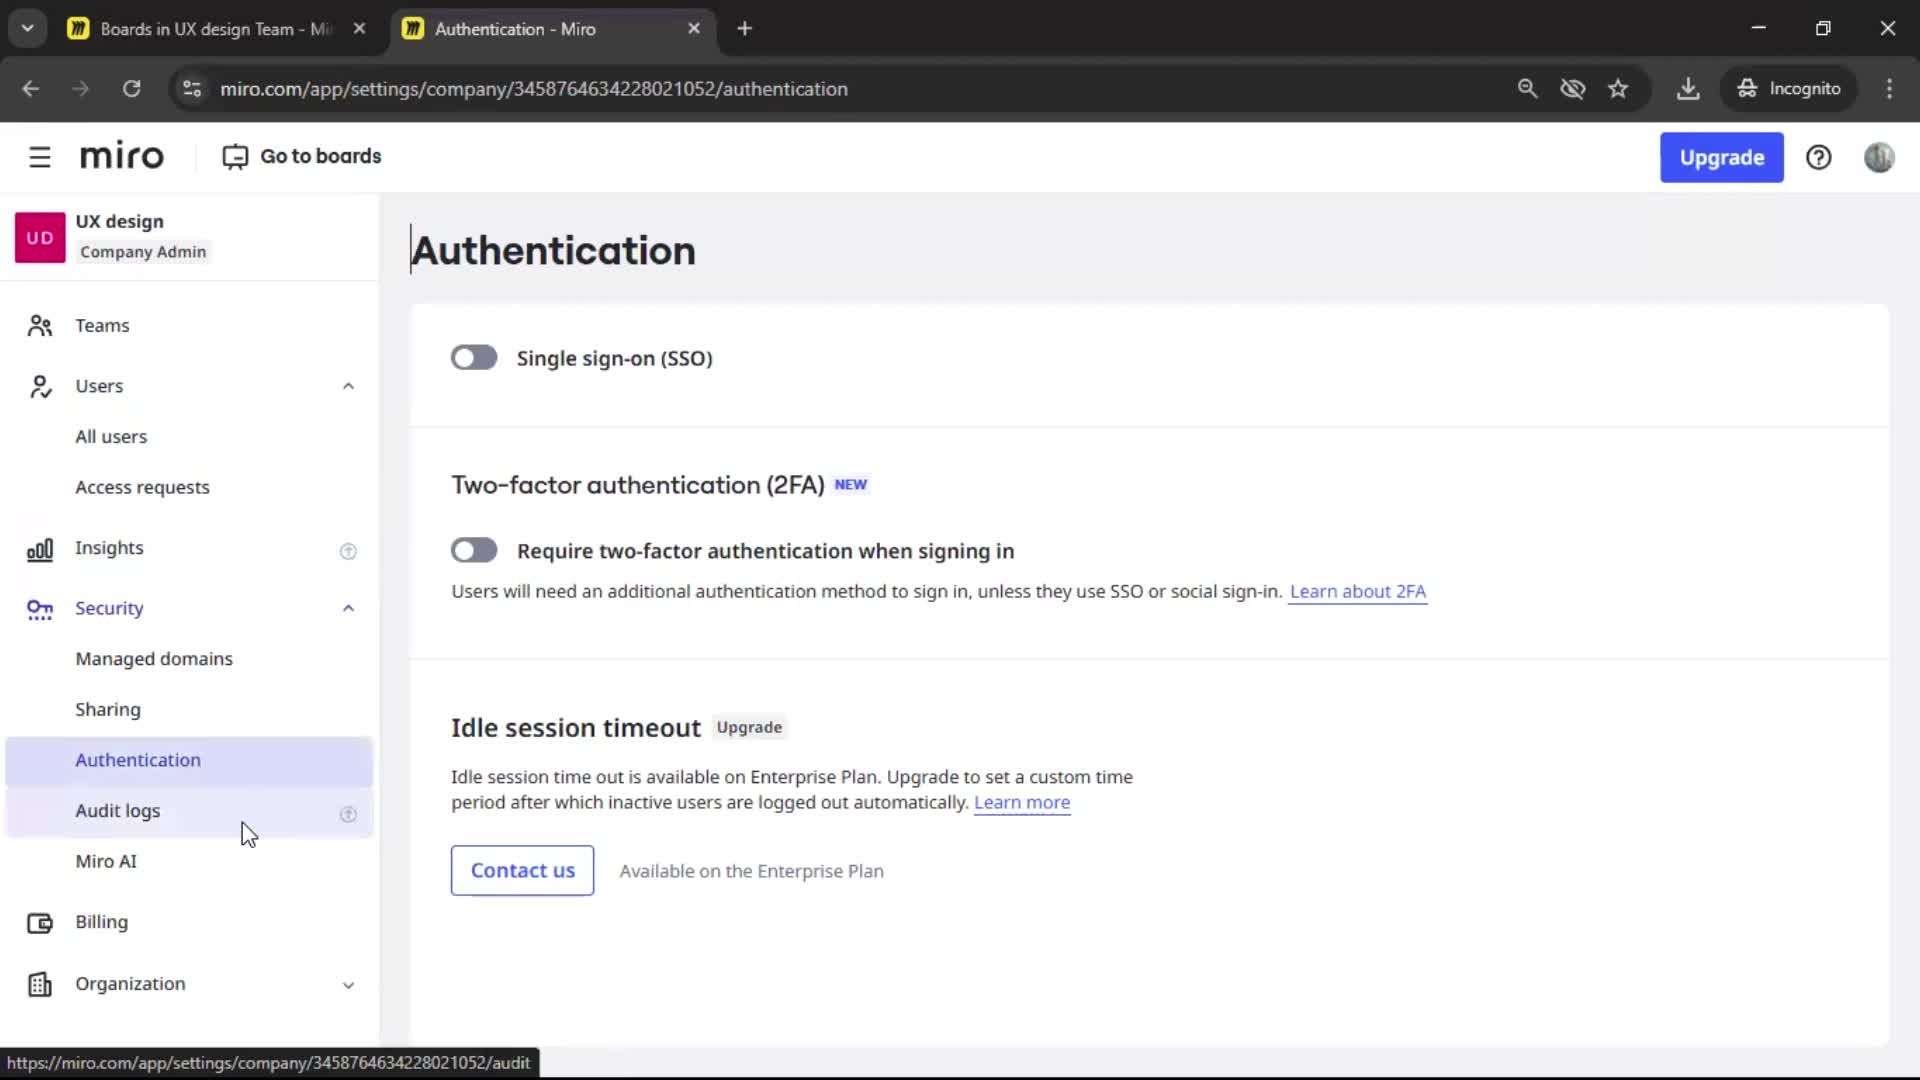
Task: Open the tab search dropdown arrow
Action: (x=27, y=29)
